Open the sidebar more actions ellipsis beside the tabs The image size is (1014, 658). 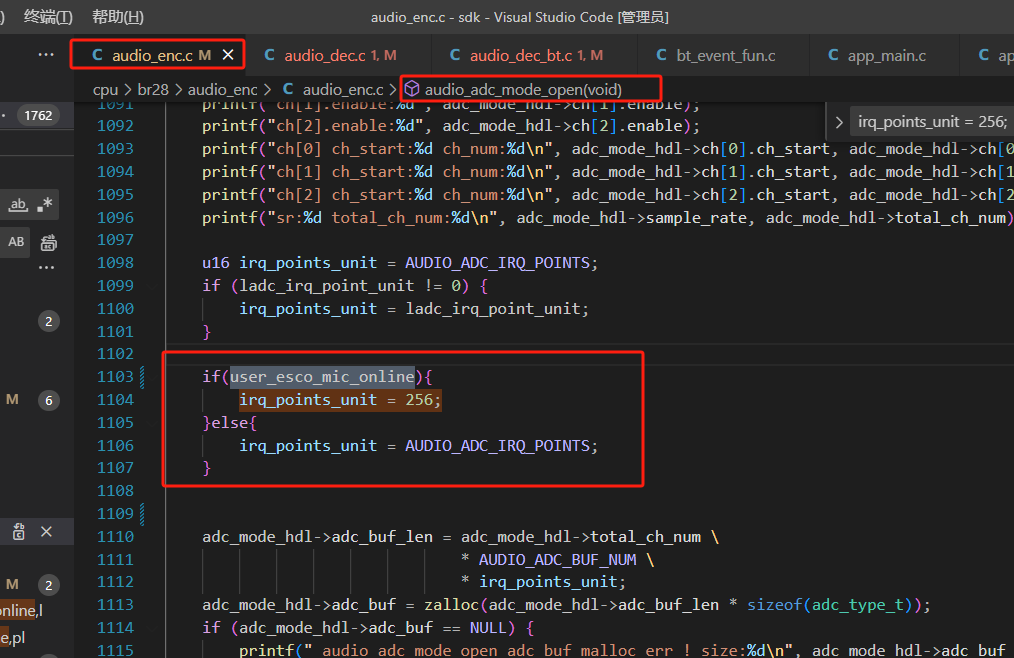[x=46, y=55]
